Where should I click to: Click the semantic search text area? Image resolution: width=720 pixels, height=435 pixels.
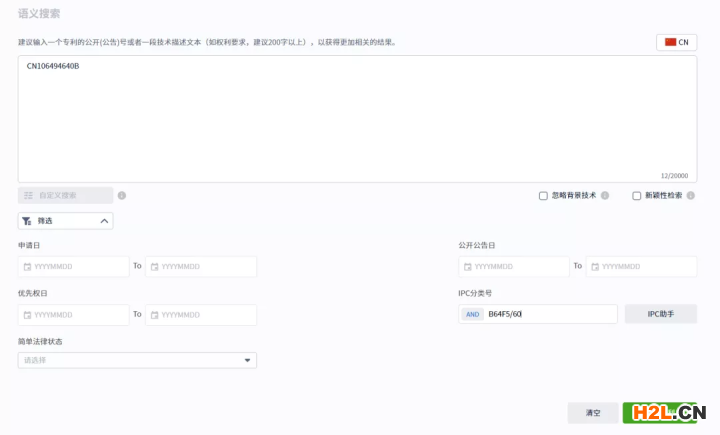357,119
